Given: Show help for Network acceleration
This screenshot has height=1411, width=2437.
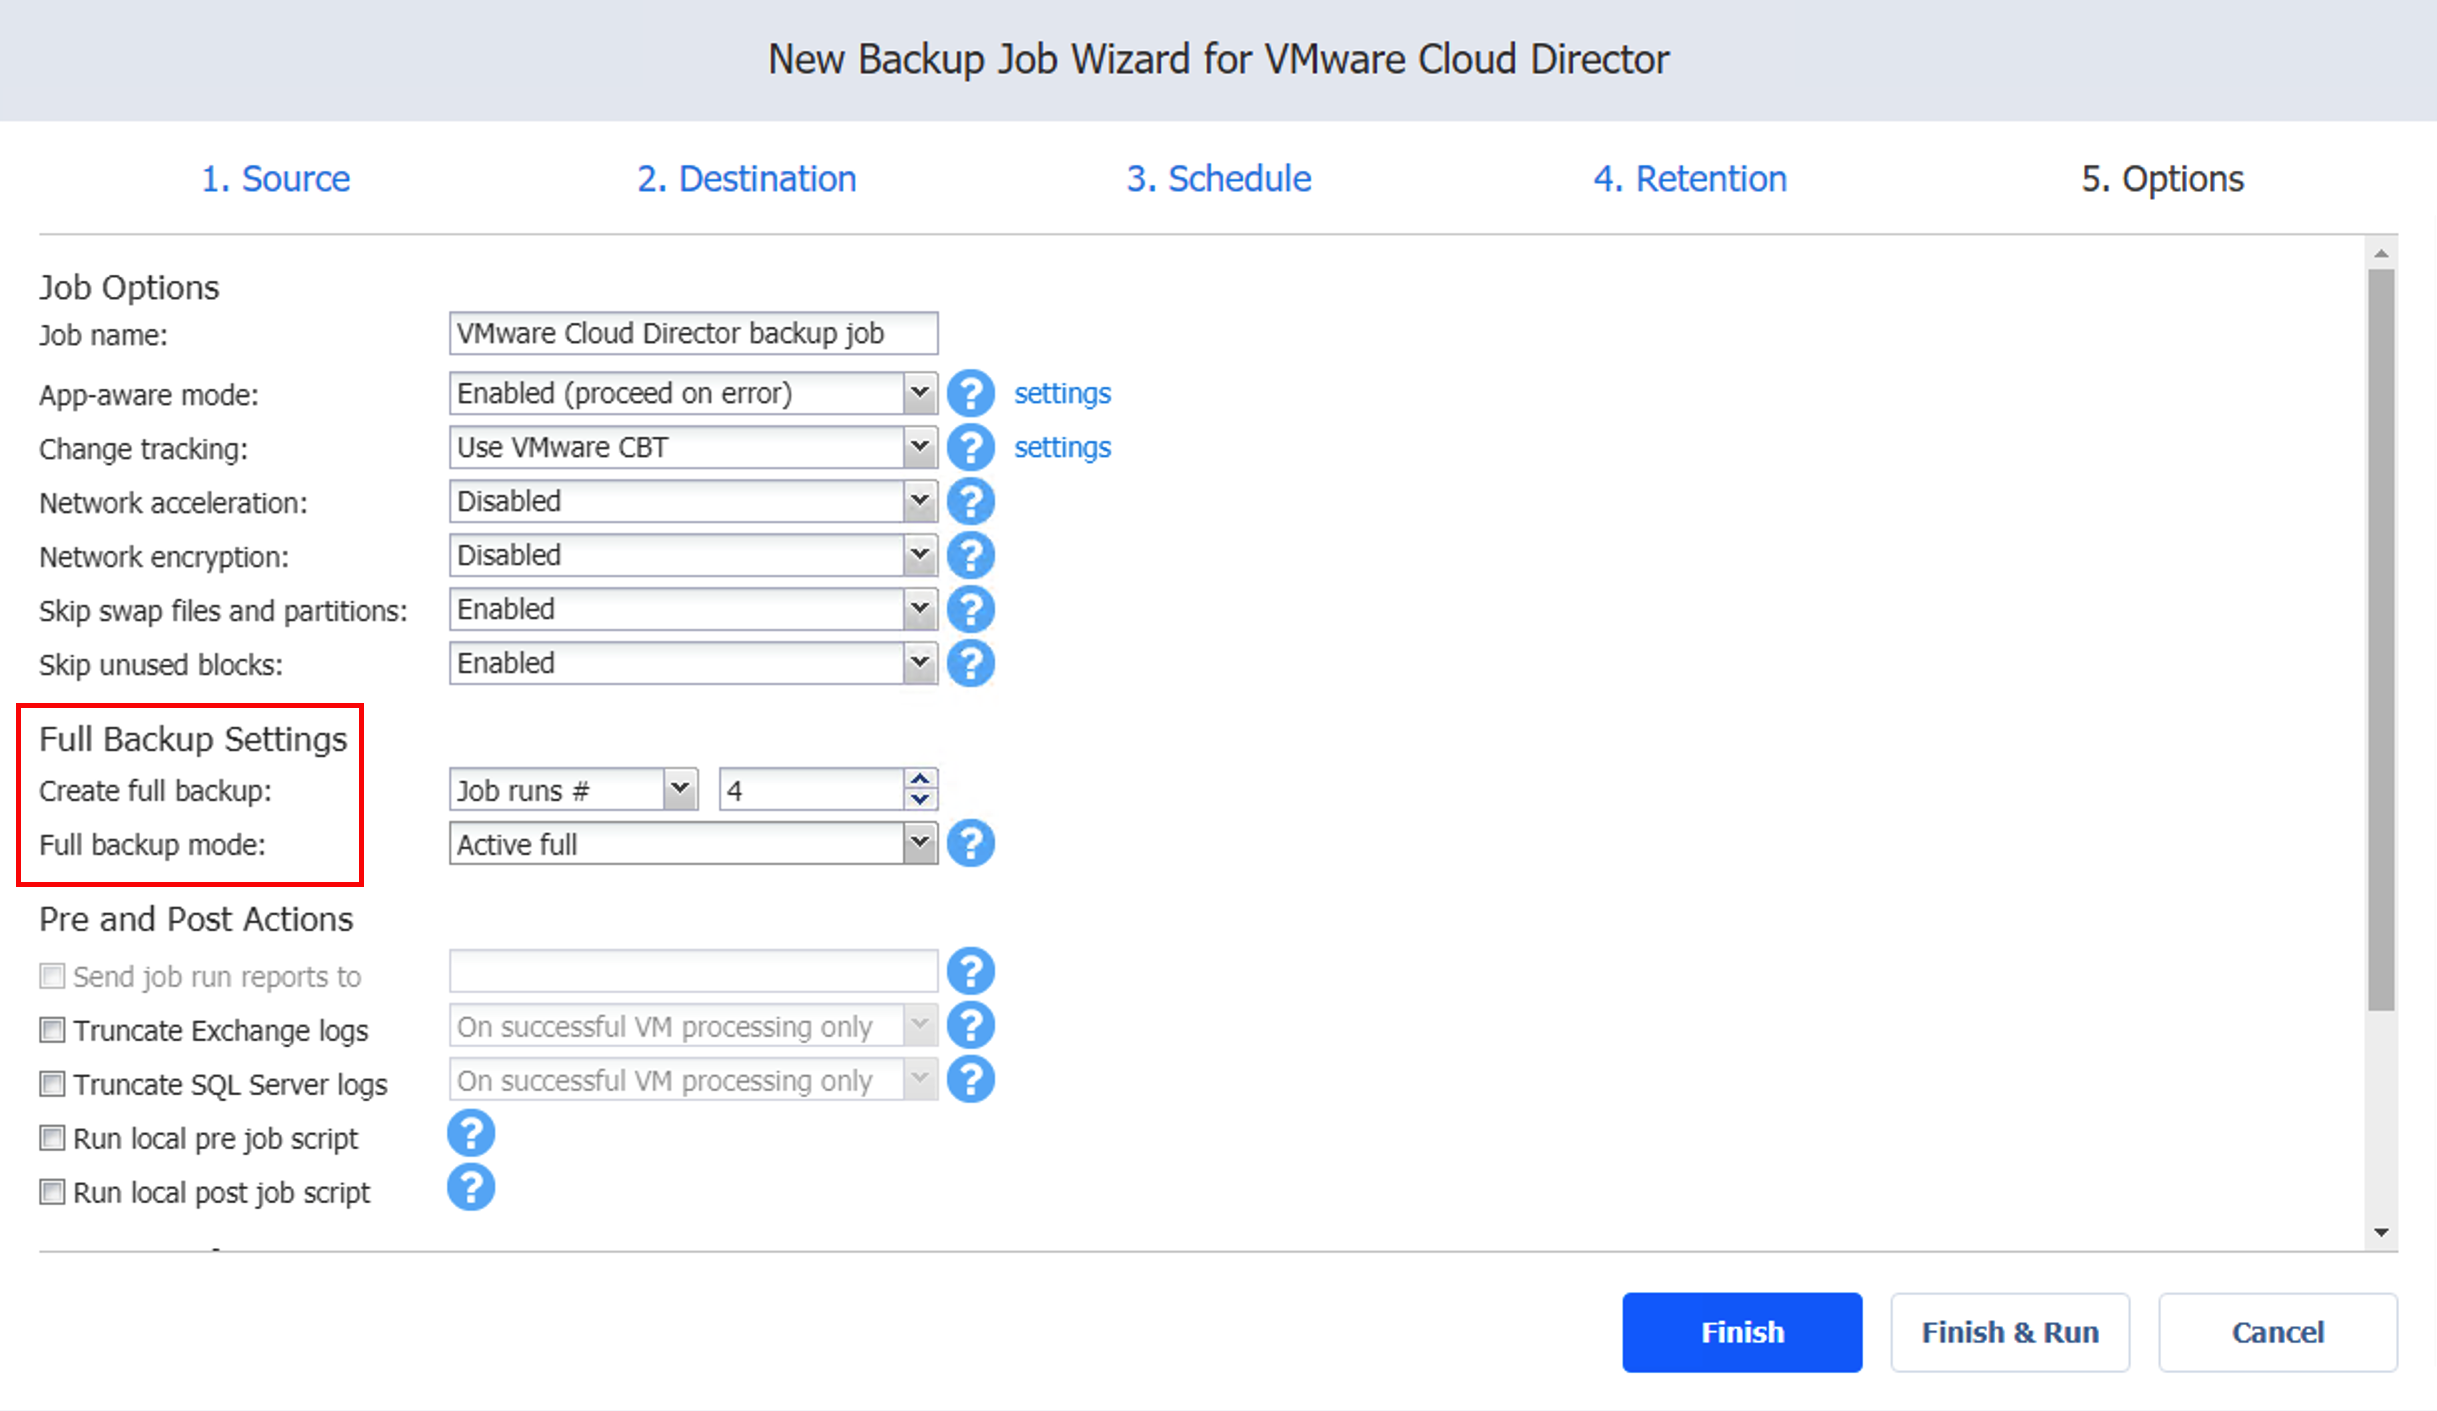Looking at the screenshot, I should coord(970,501).
